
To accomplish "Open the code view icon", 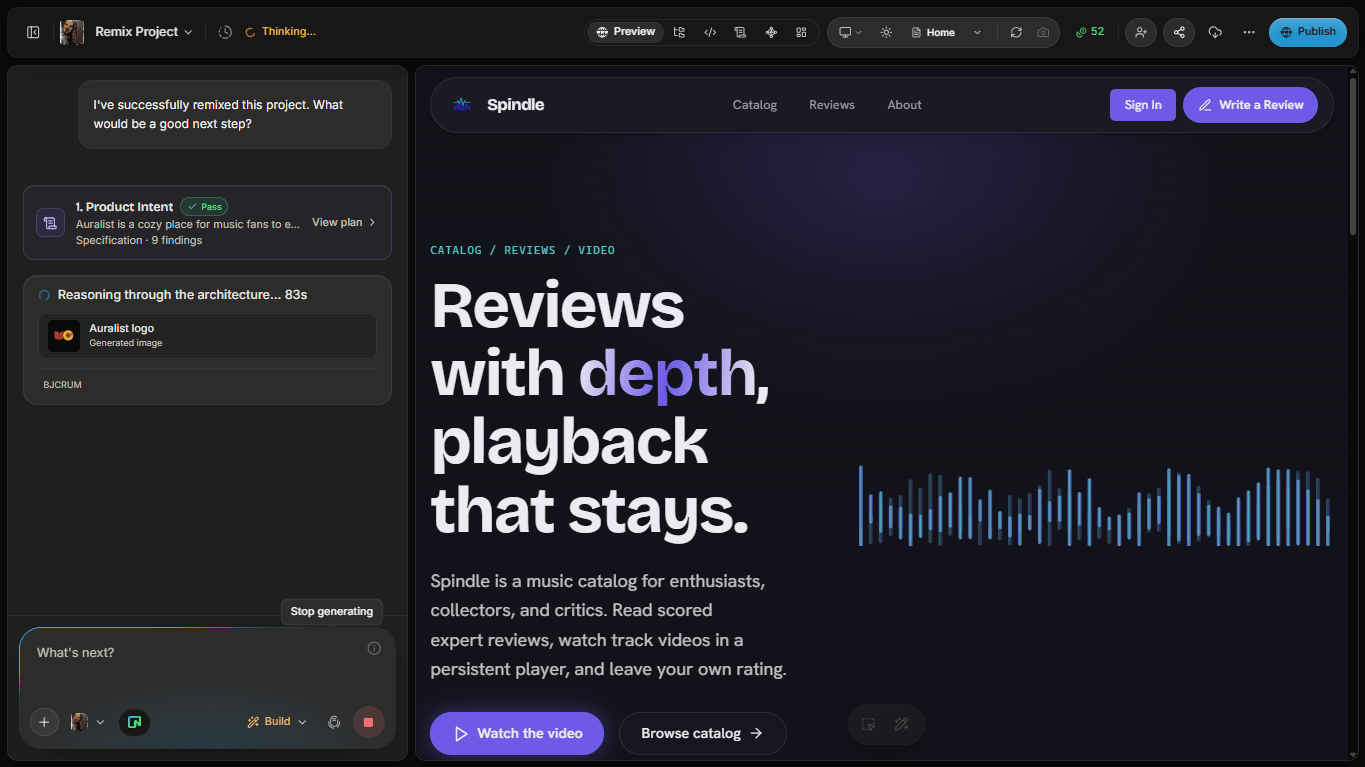I will 710,32.
